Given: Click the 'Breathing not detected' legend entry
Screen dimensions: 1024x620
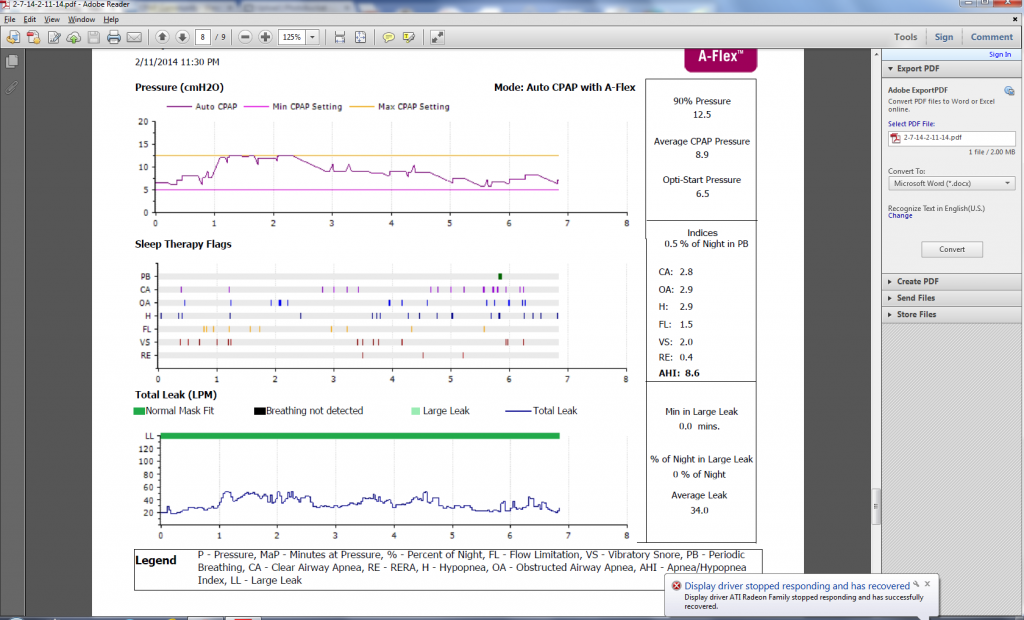Looking at the screenshot, I should tap(308, 411).
